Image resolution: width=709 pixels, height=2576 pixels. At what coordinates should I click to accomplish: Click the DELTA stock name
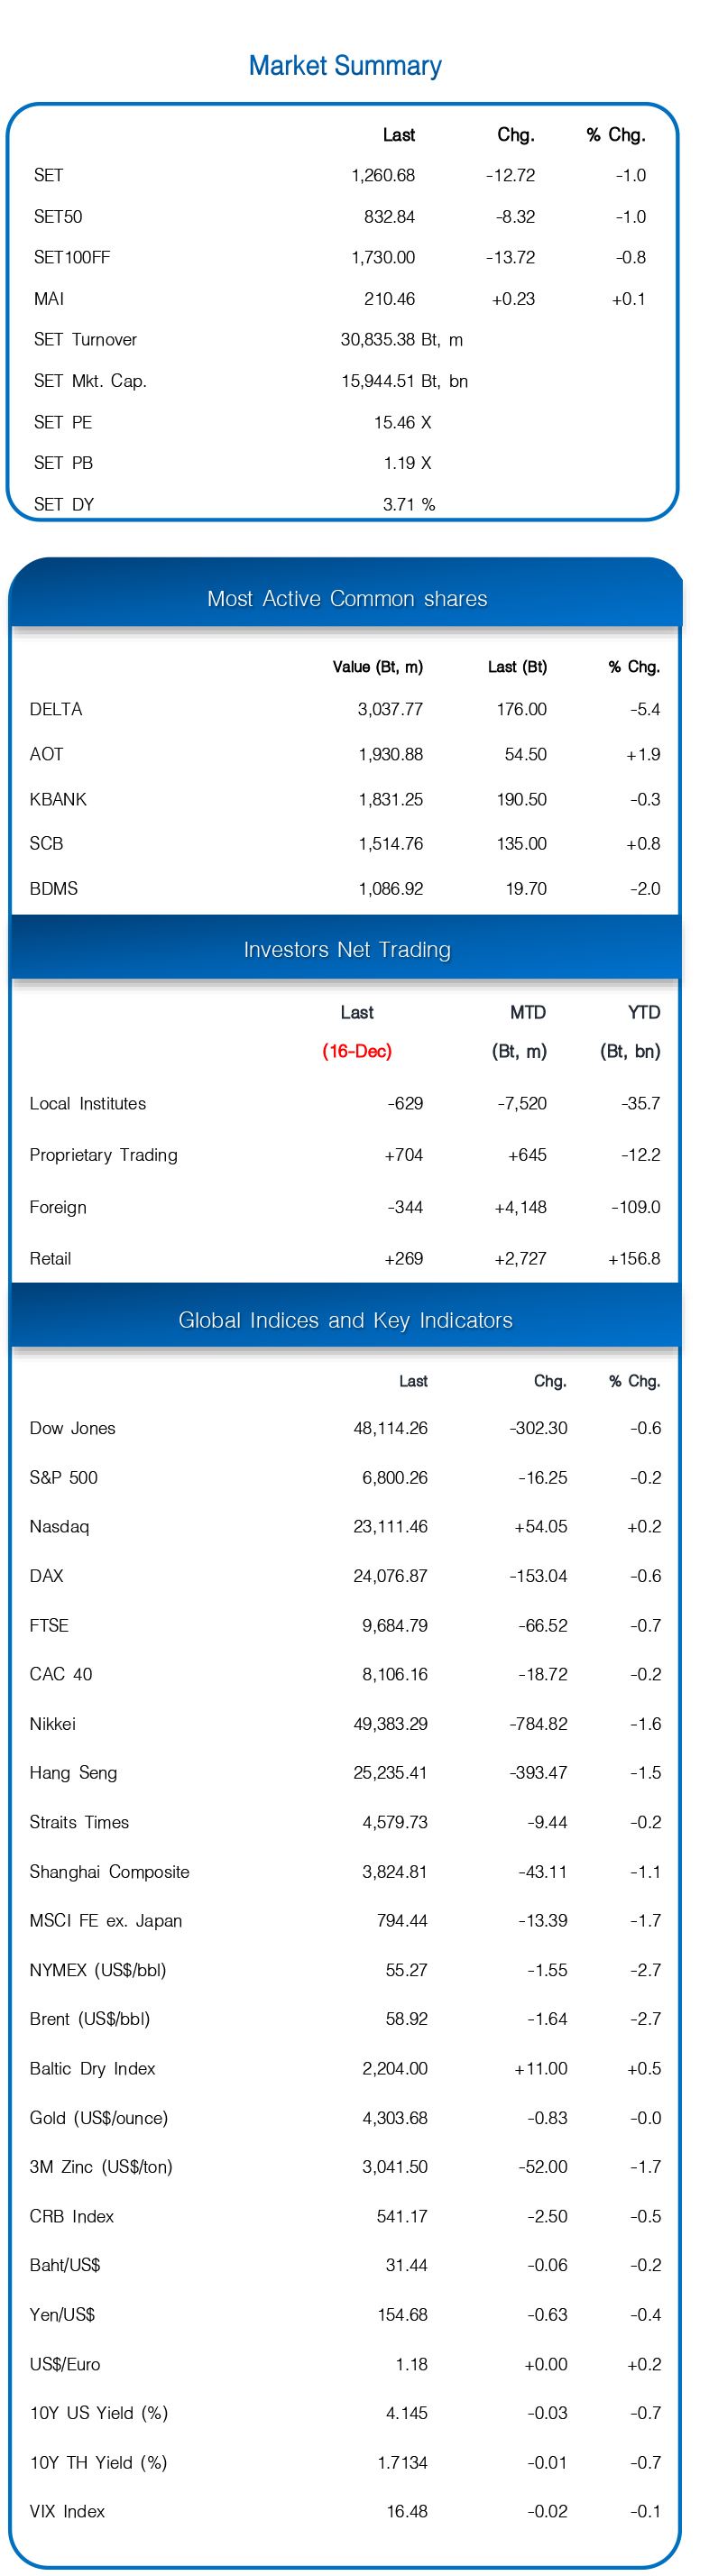tap(56, 709)
